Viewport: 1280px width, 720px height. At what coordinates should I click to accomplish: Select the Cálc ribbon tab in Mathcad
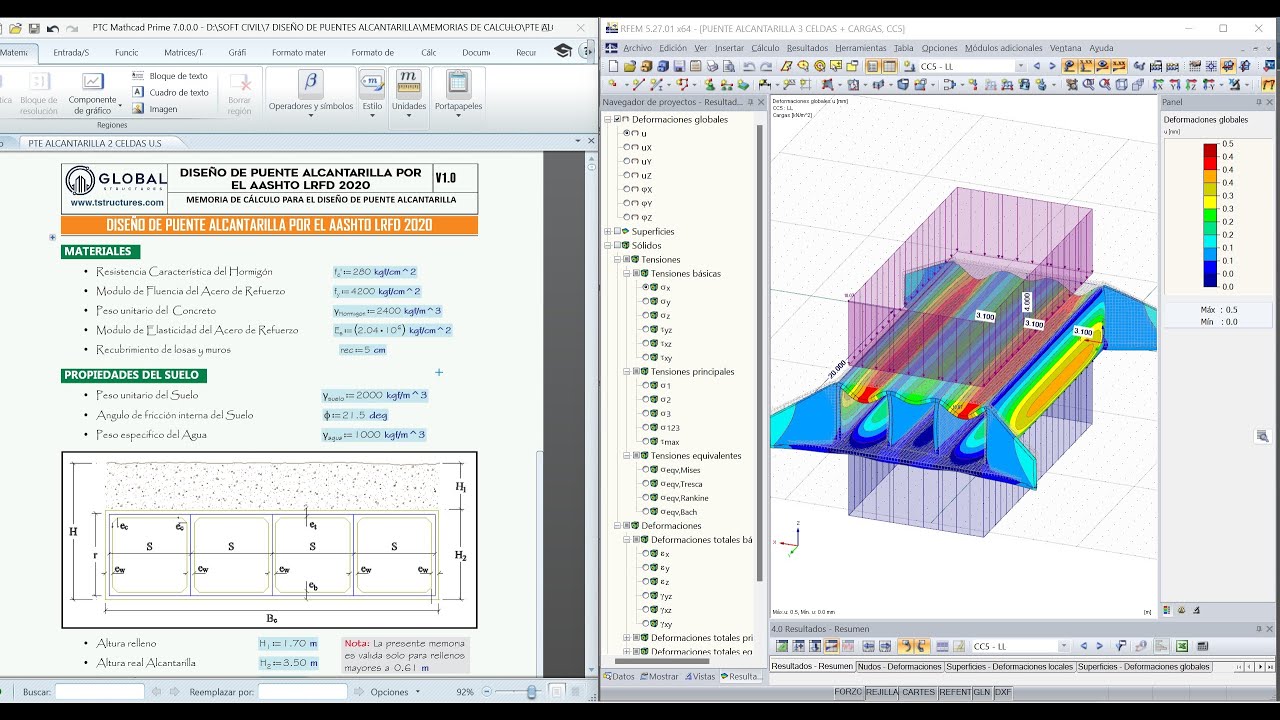[428, 52]
